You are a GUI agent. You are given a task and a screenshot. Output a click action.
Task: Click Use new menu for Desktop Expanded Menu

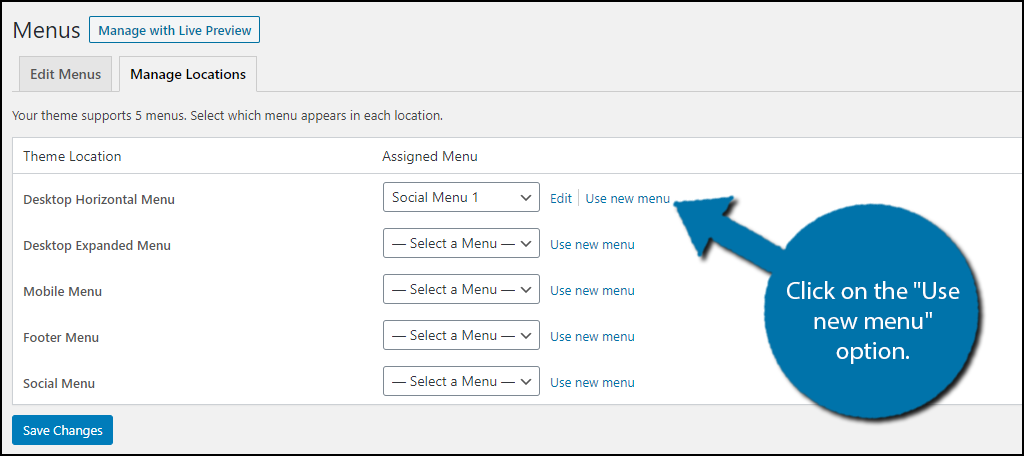tap(592, 244)
